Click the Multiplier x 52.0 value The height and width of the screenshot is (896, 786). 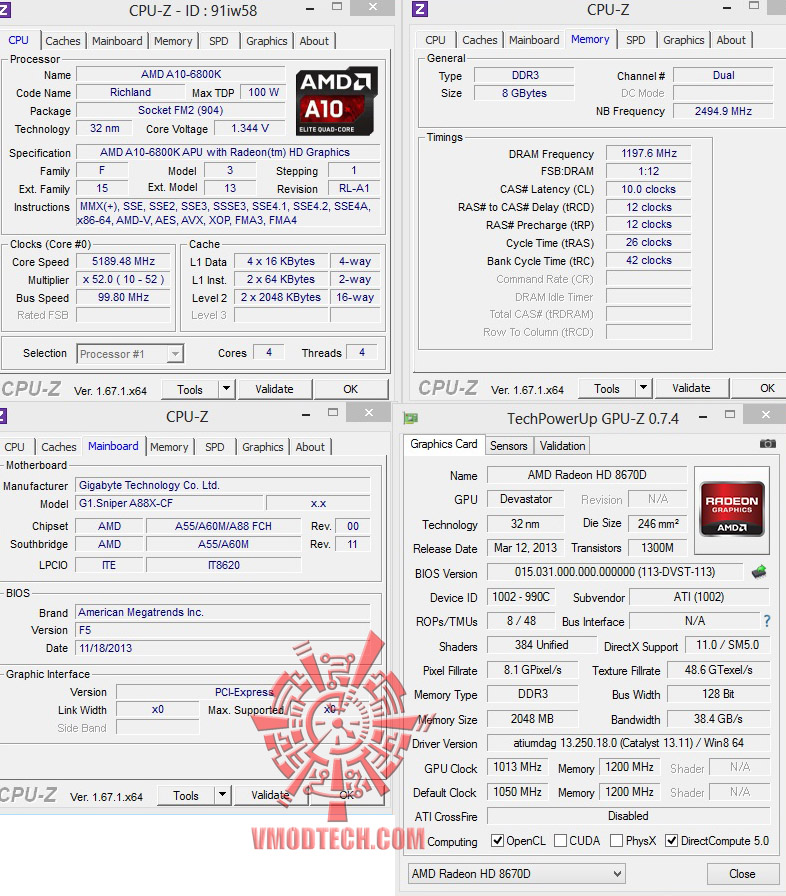pos(123,279)
